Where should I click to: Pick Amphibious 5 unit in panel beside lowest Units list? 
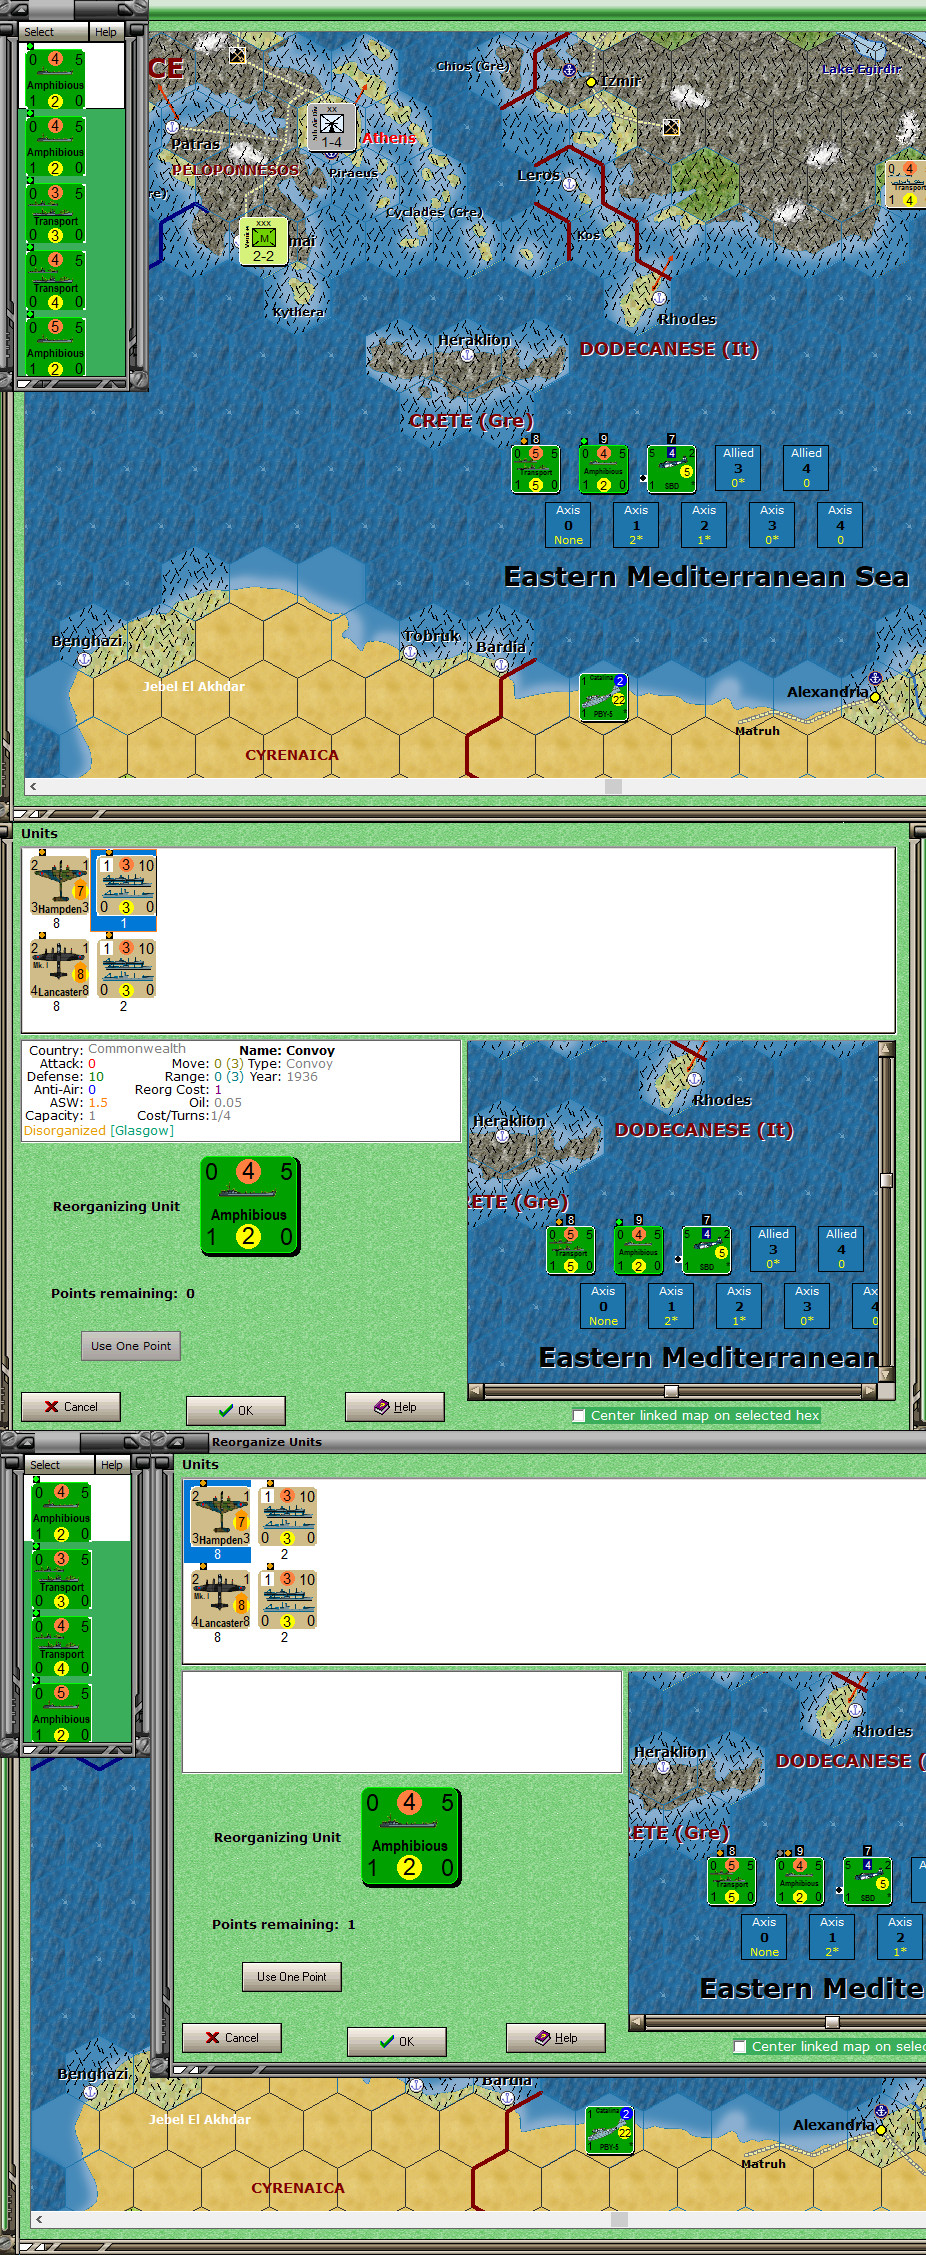point(62,1712)
